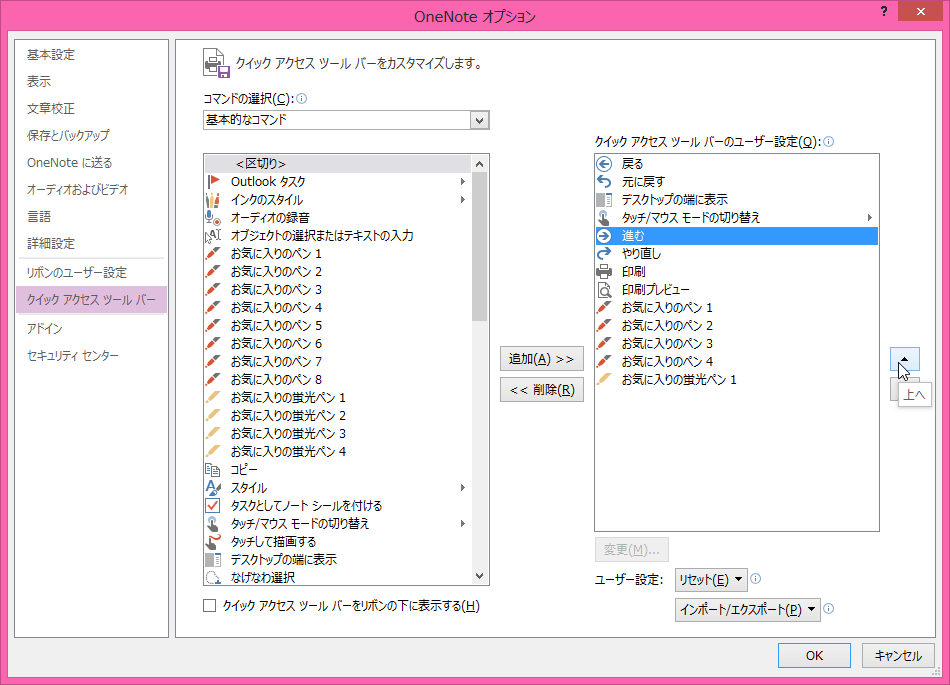Select the インクのスタイル pens icon

213,199
